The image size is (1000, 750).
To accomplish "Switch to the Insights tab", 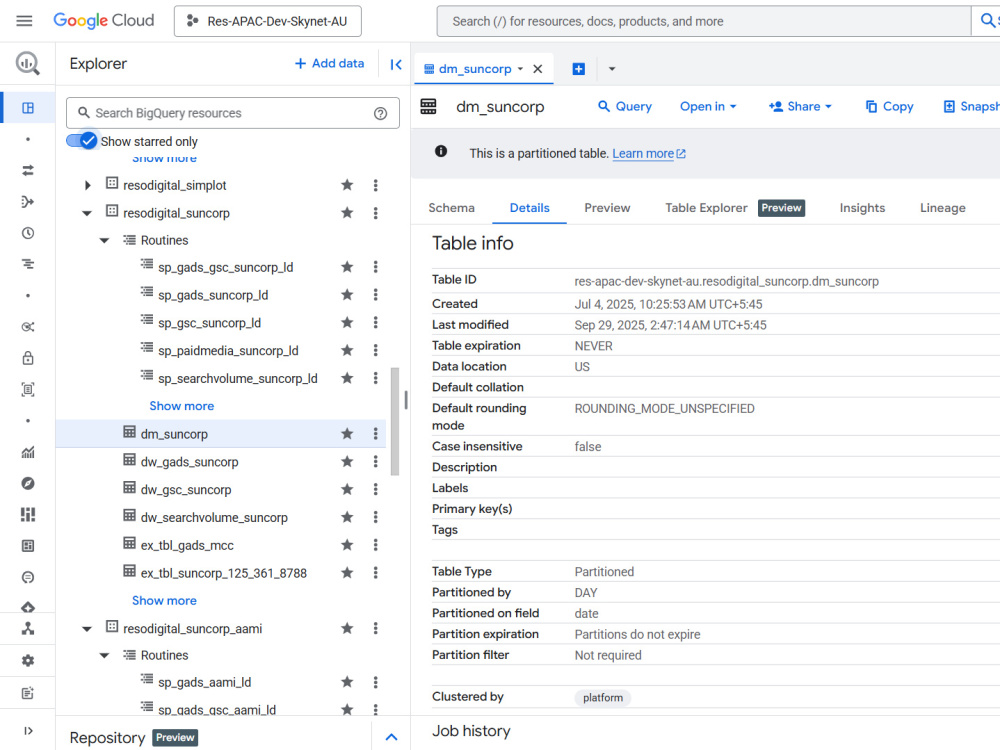I will click(862, 208).
